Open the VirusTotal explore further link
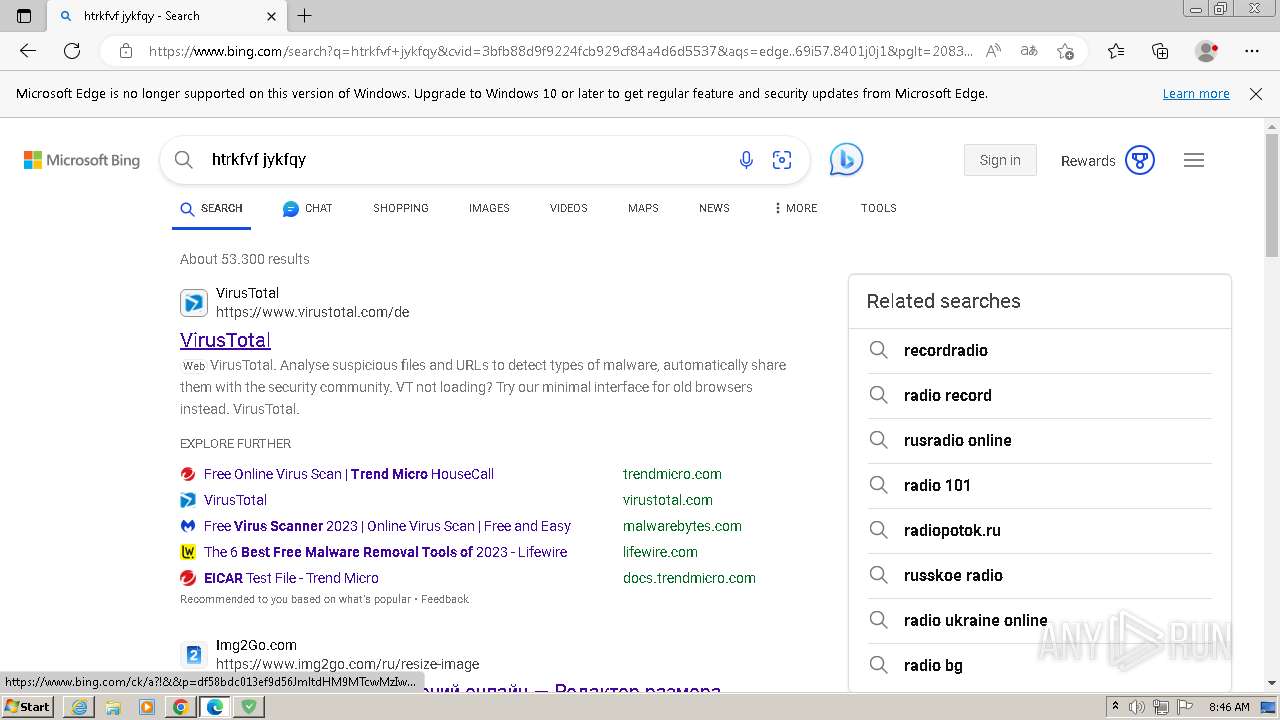 (235, 500)
